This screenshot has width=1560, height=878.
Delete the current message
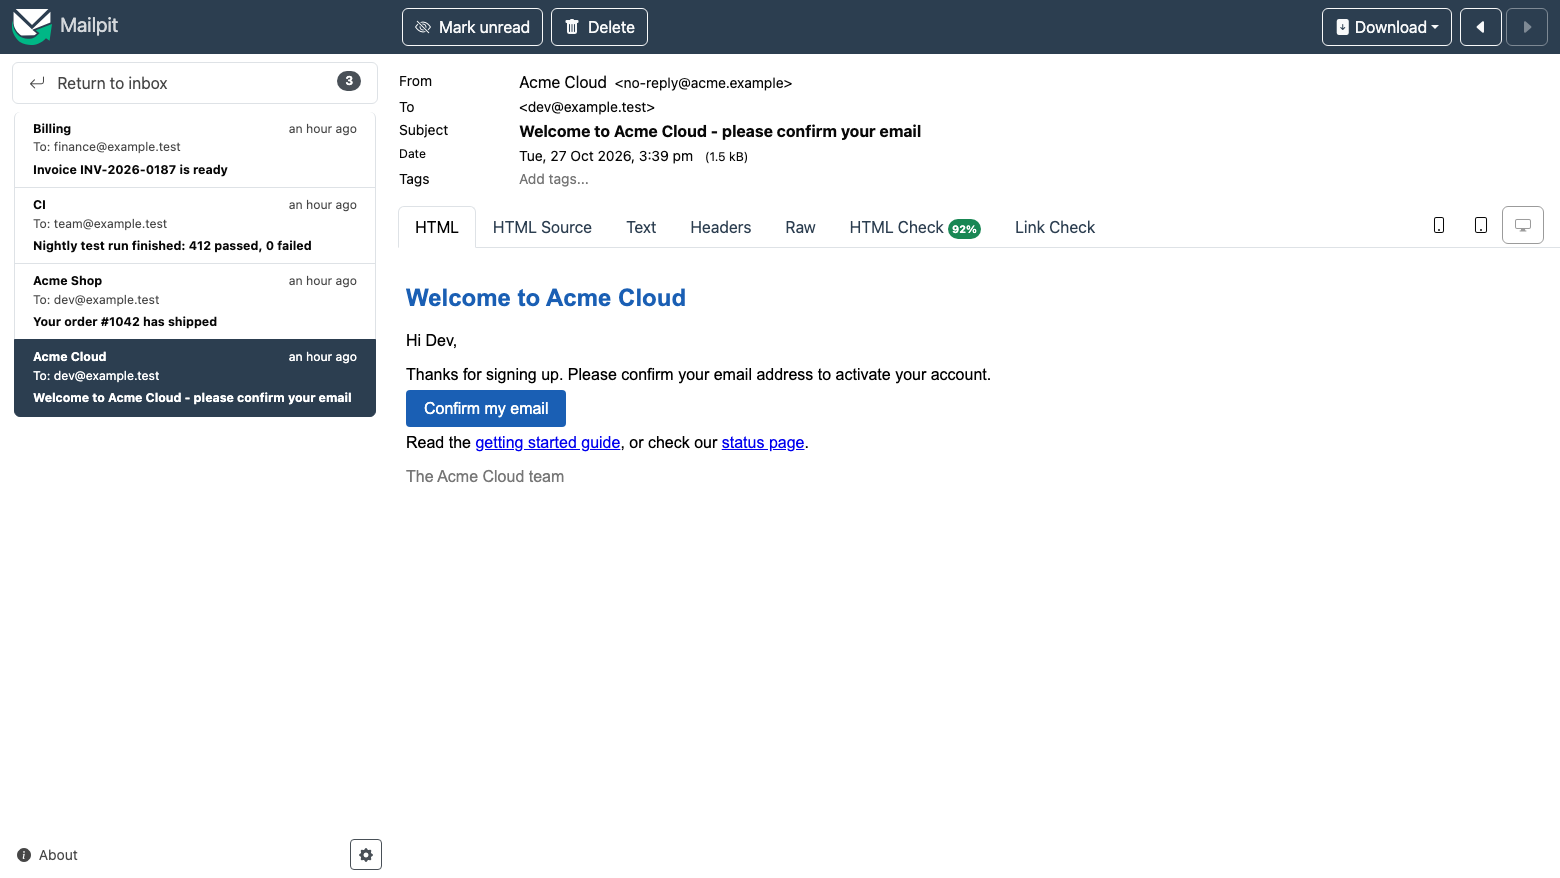[x=599, y=27]
